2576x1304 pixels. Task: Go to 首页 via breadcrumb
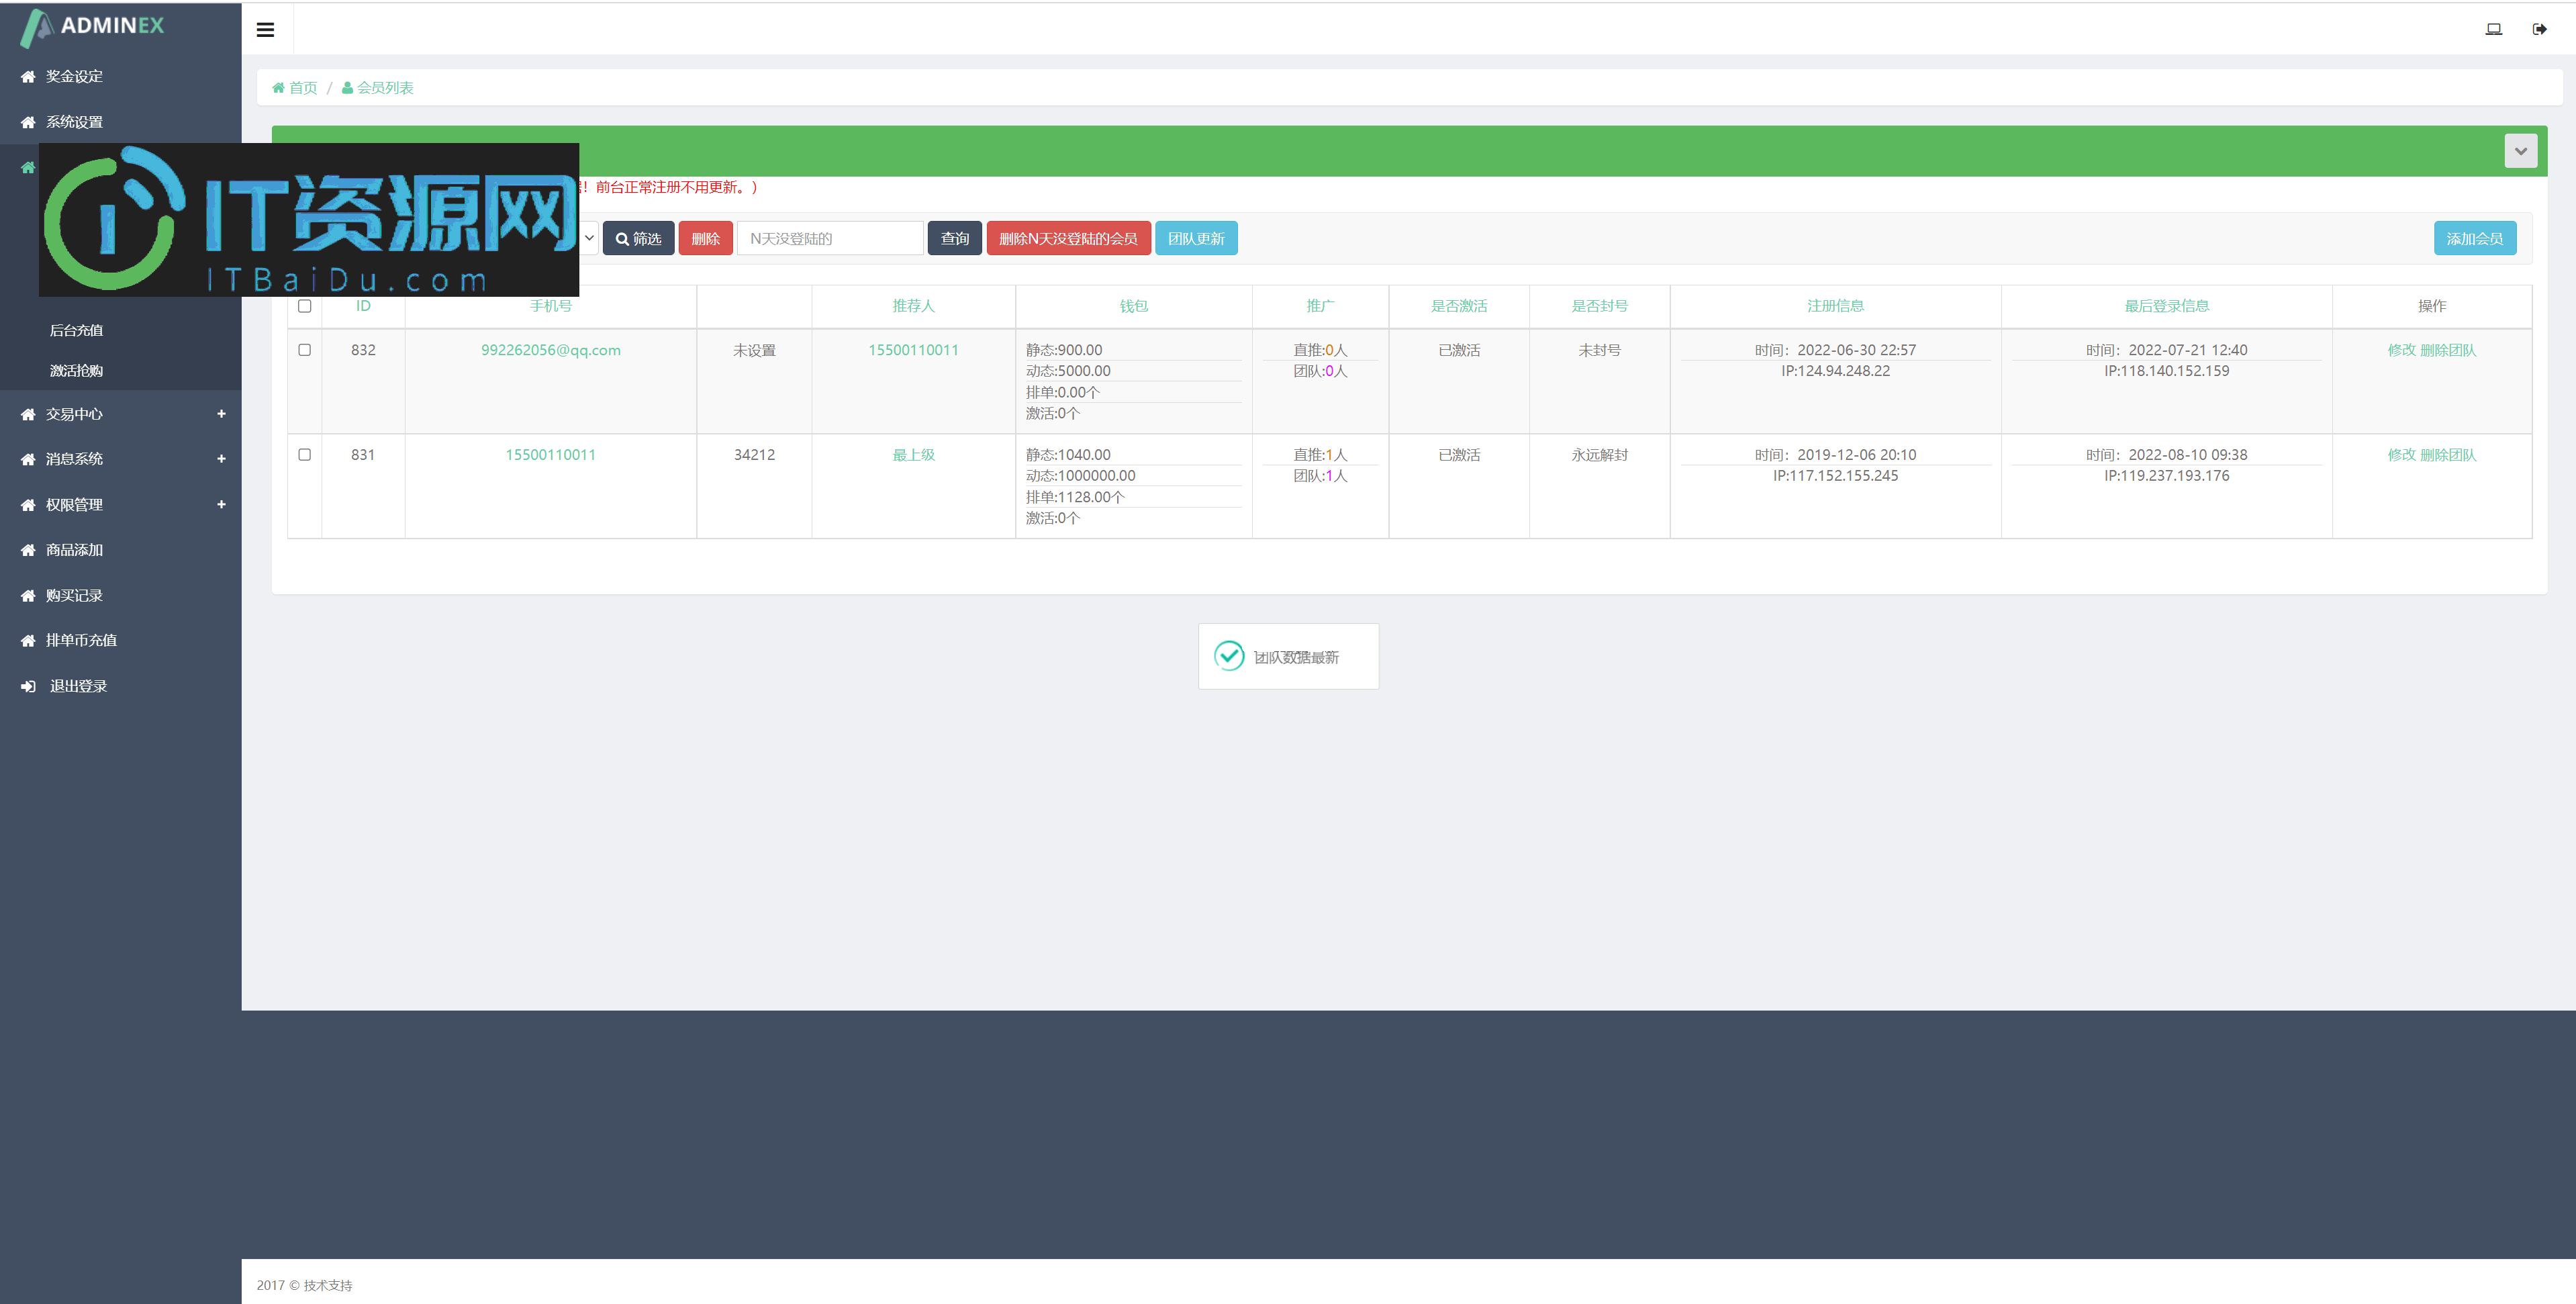(303, 88)
